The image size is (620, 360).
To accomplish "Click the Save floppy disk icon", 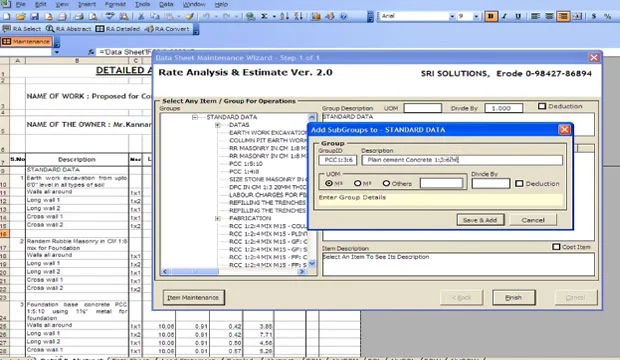I will [34, 16].
